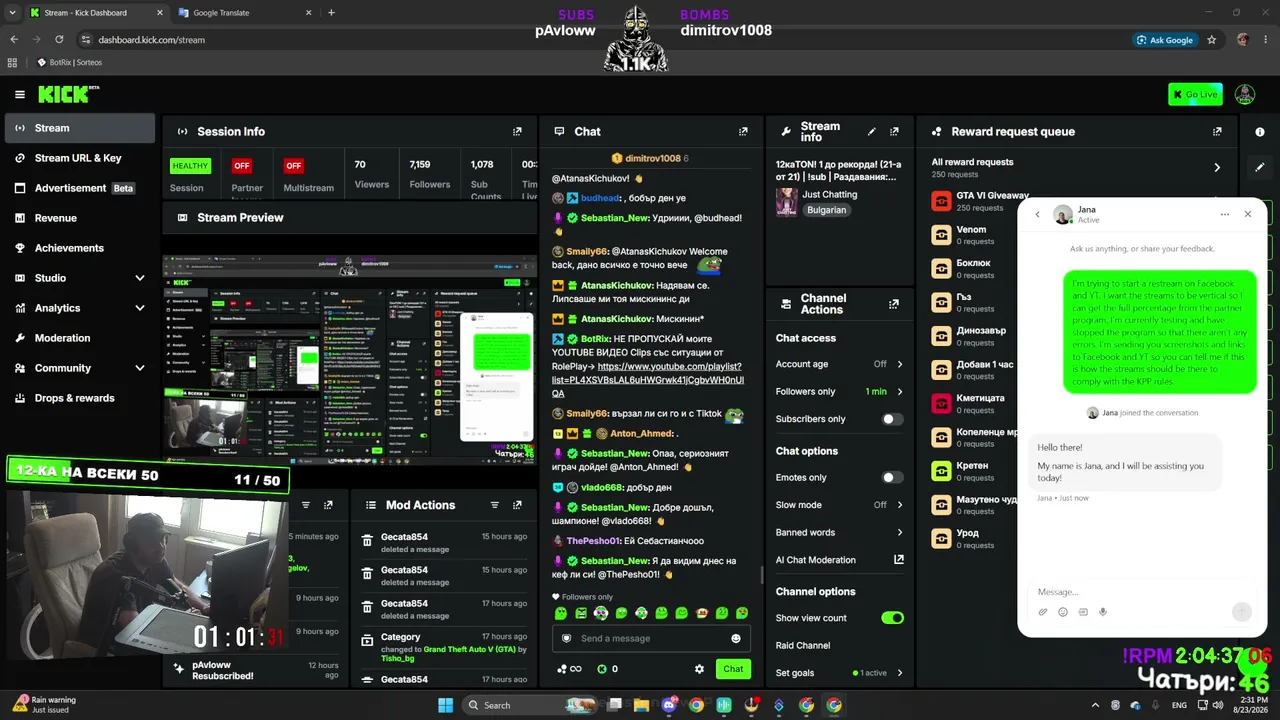This screenshot has height=720, width=1280.
Task: Filter the Mod Actions list
Action: [494, 505]
